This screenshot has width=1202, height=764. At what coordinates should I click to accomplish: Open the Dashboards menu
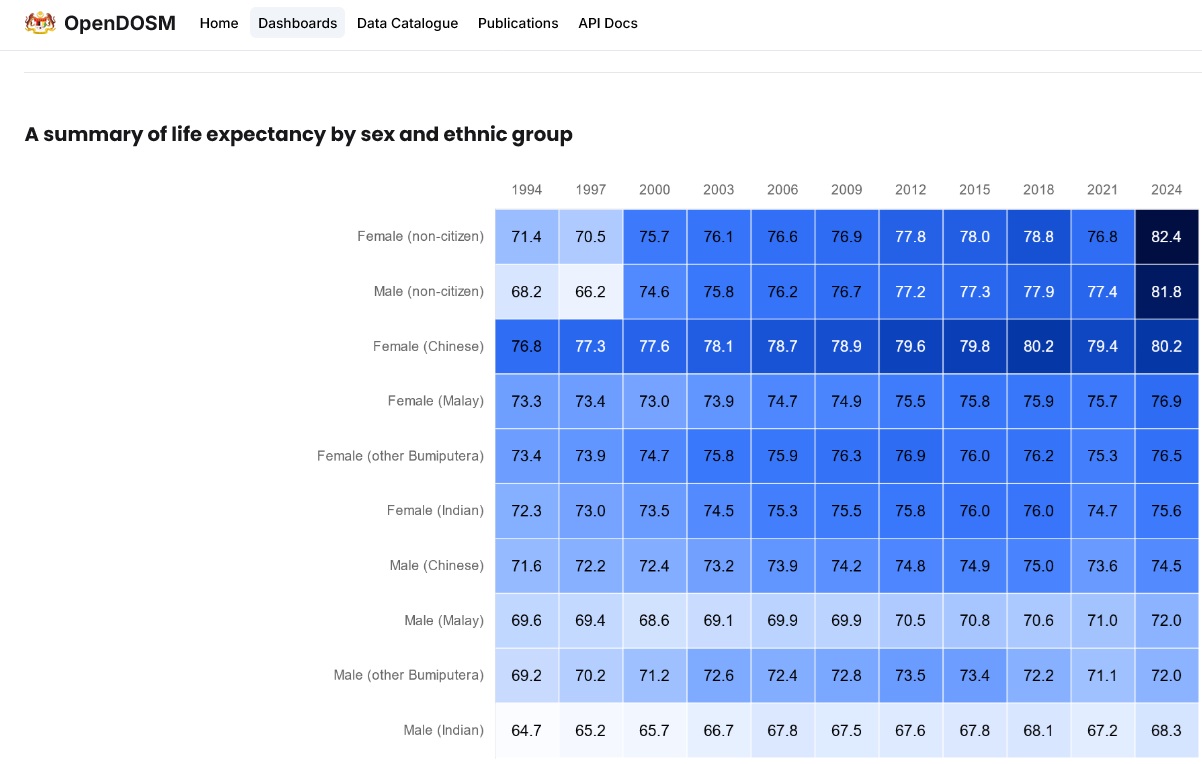click(x=297, y=23)
